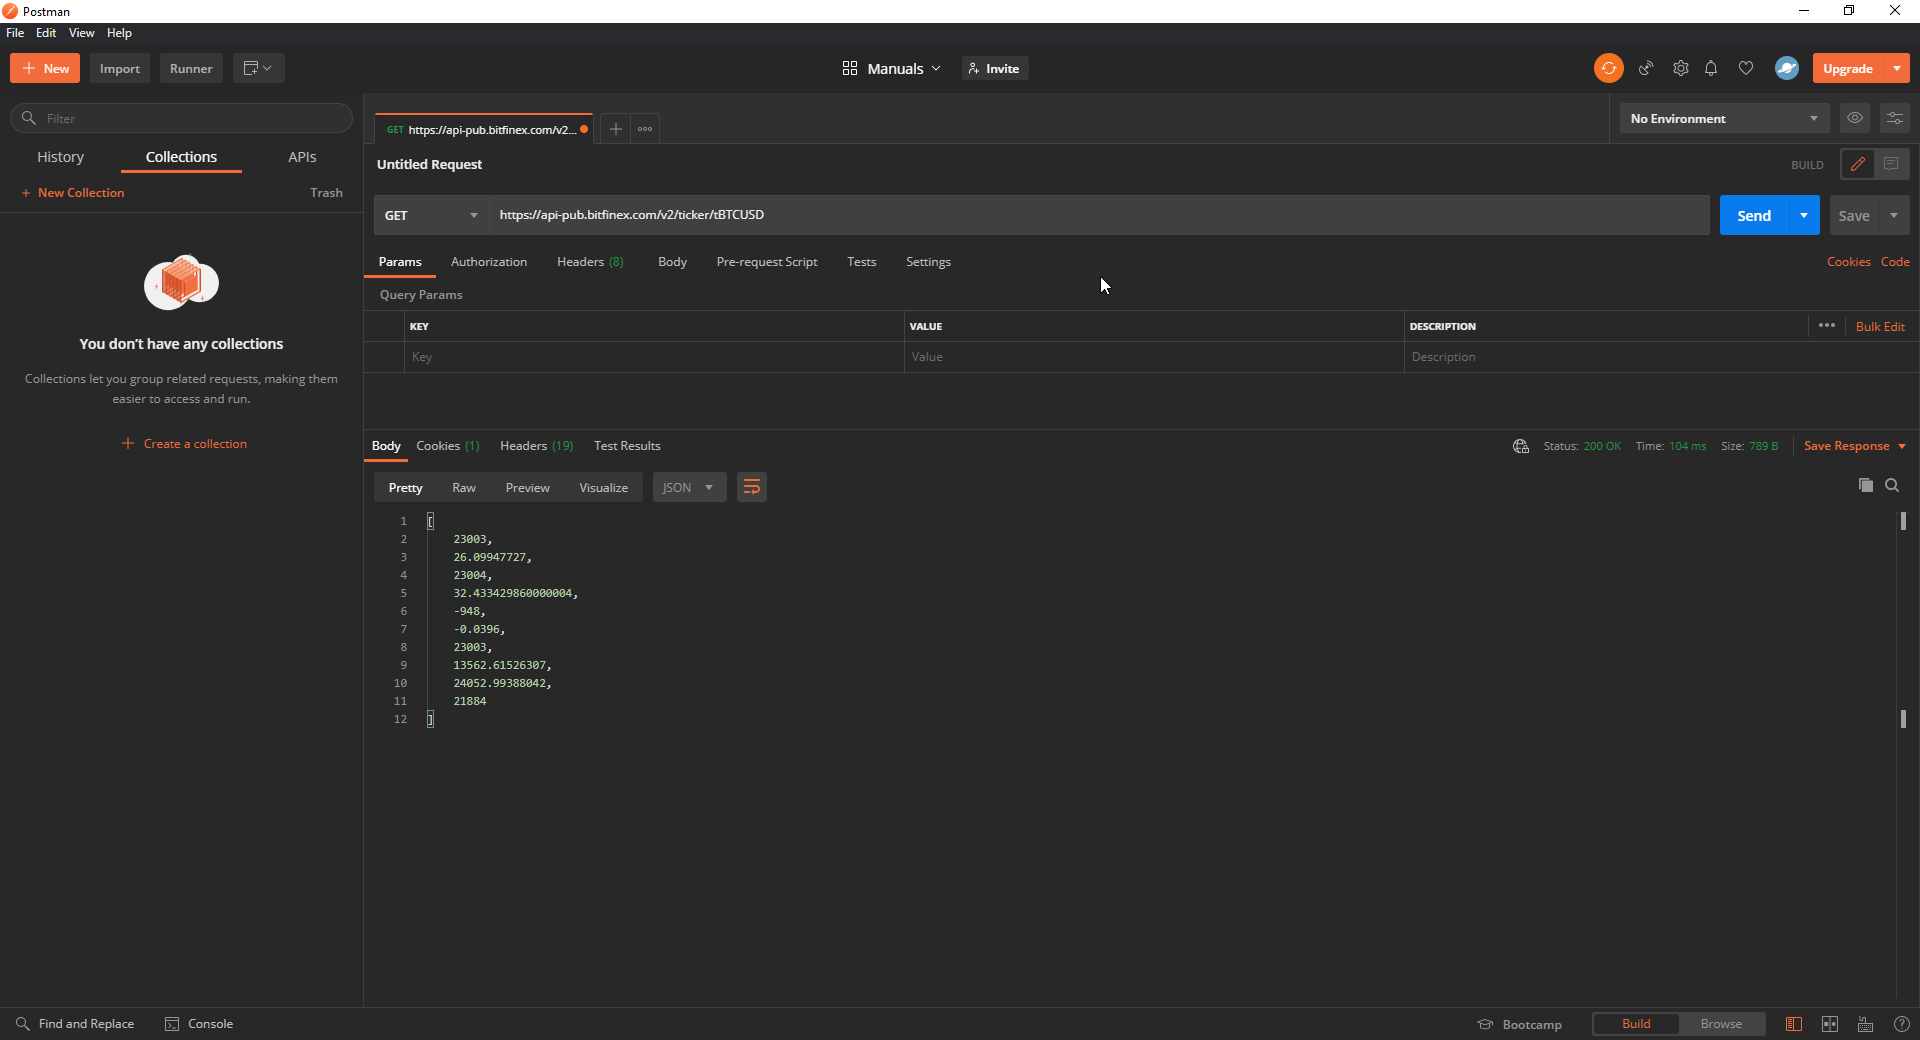
Task: Click the blue Send button
Action: click(x=1754, y=215)
